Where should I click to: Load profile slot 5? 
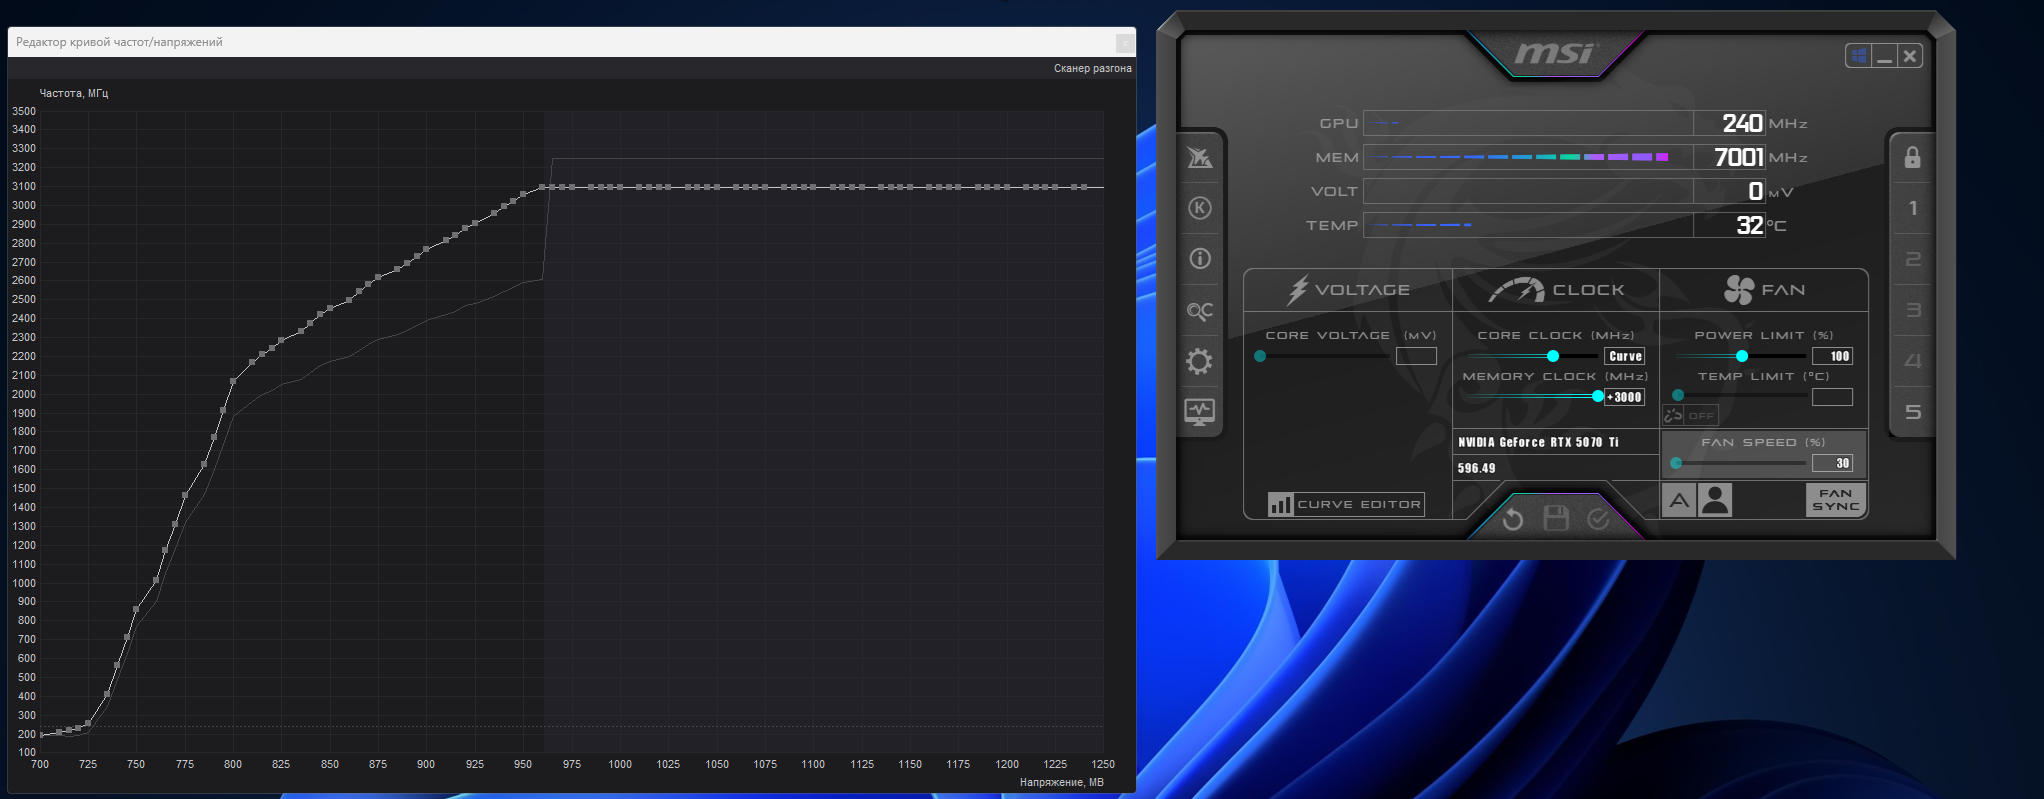(x=1913, y=412)
